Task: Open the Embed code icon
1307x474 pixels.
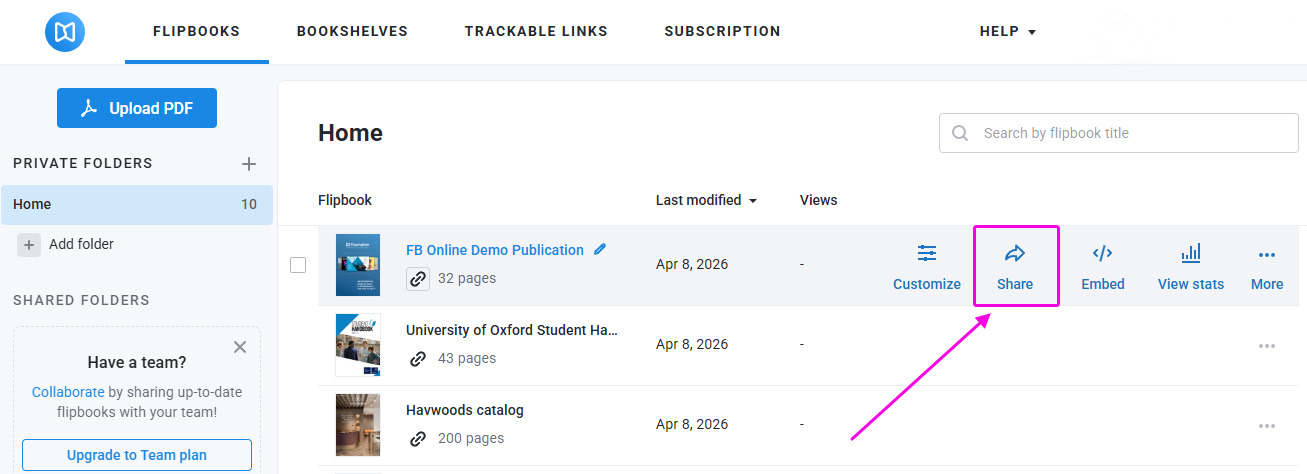Action: point(1102,254)
